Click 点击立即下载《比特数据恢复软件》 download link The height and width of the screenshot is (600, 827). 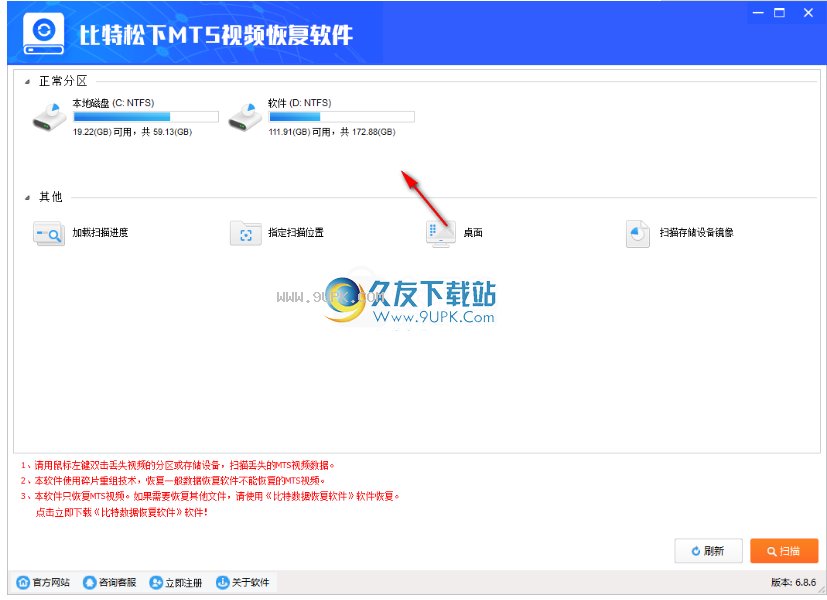click(x=122, y=512)
